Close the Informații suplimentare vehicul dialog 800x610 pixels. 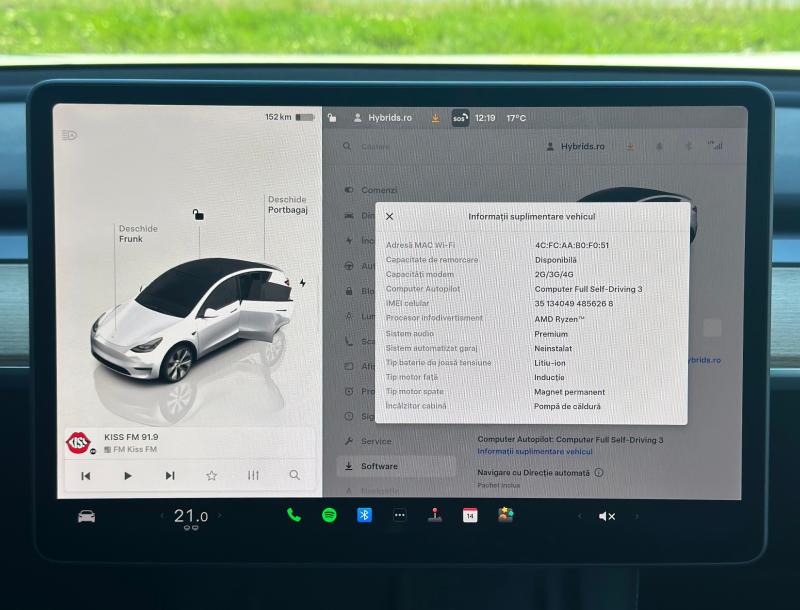pos(389,216)
